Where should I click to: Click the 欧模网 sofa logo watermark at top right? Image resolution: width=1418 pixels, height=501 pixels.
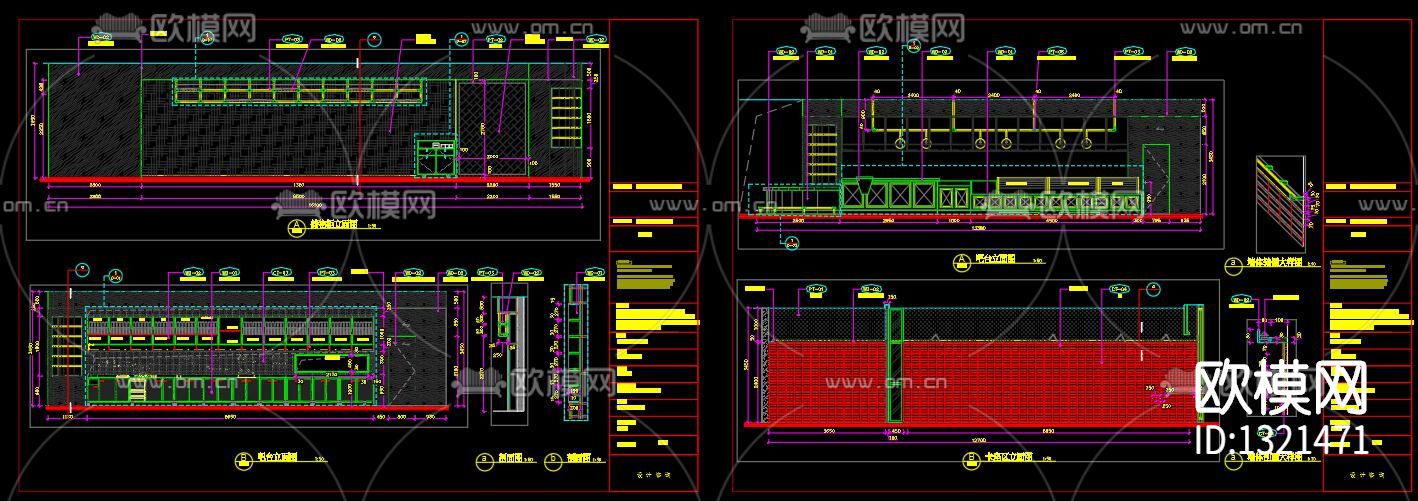[883, 25]
